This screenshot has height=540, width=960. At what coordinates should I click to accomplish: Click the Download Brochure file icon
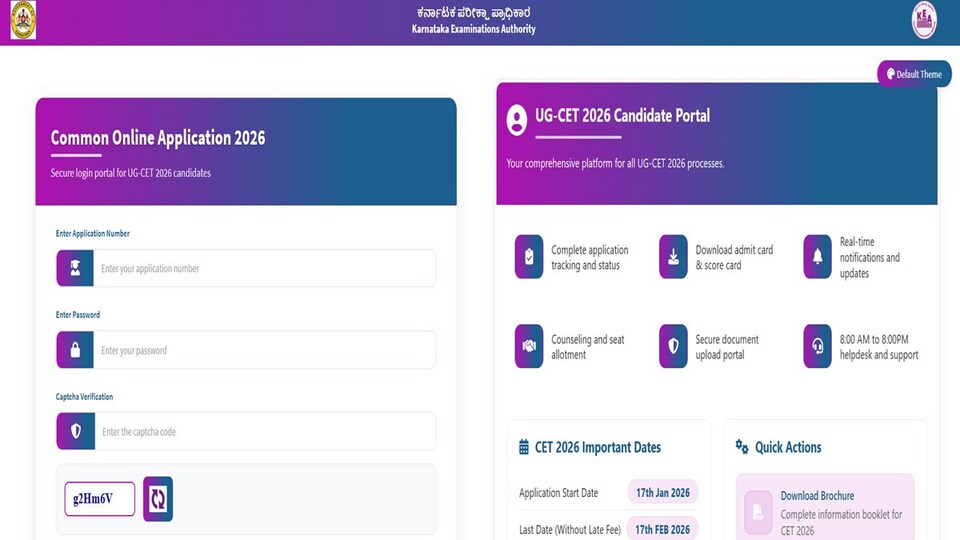point(758,512)
